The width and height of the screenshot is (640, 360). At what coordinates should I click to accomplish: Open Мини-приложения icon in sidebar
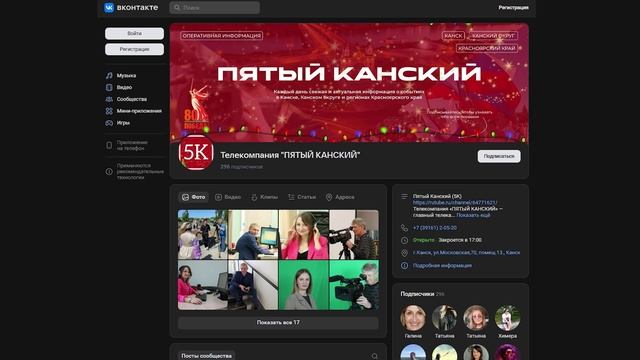(109, 111)
